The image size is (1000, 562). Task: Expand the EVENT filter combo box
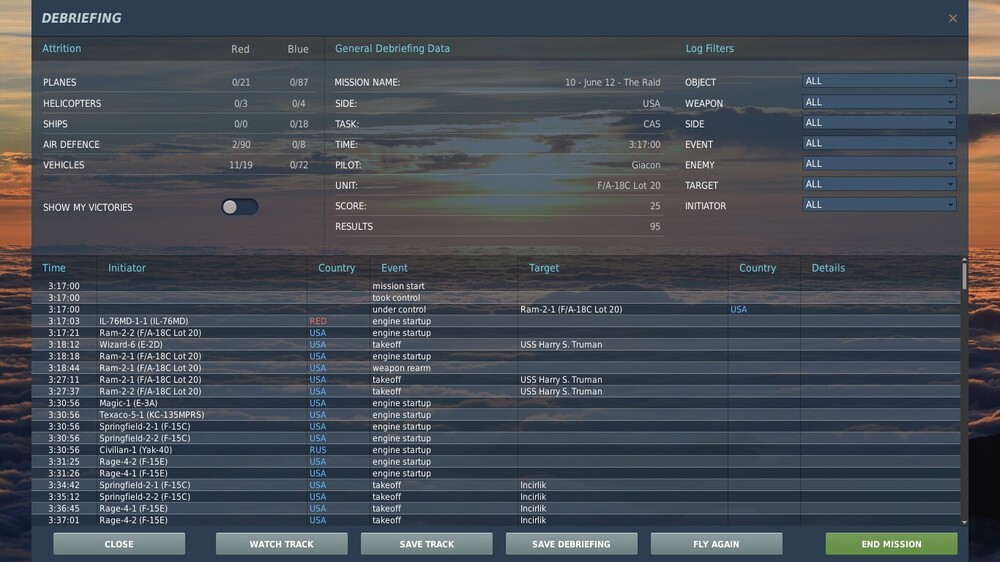pyautogui.click(x=879, y=143)
